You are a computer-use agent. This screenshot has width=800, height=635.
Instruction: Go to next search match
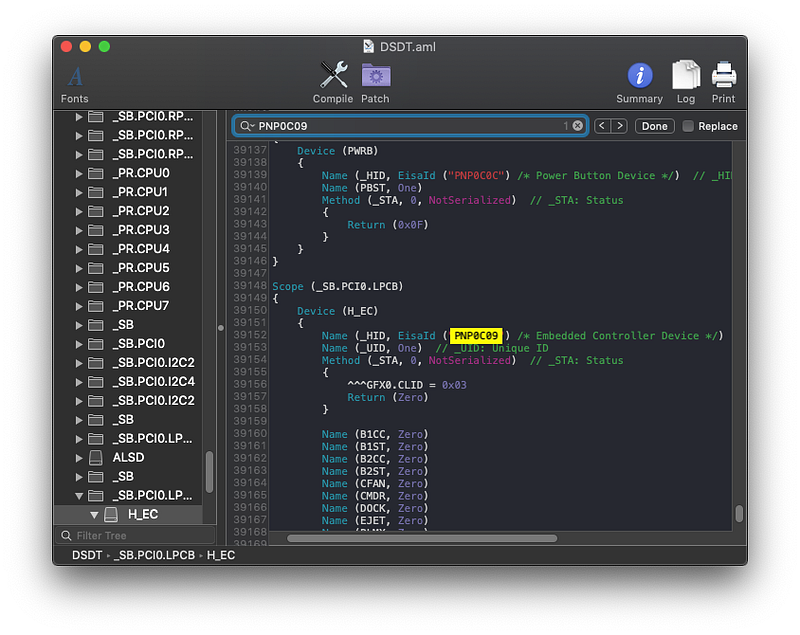click(619, 125)
